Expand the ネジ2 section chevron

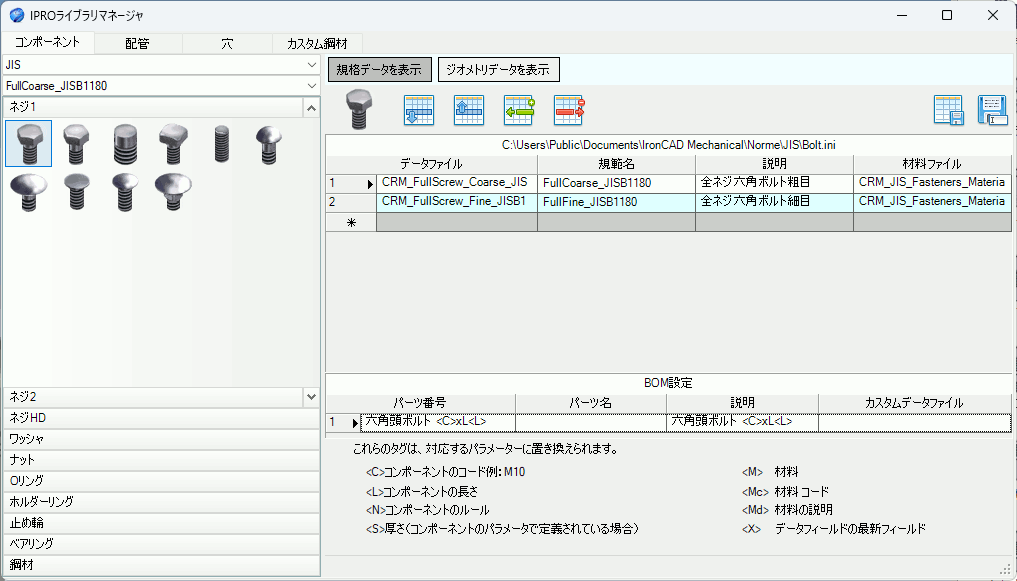tap(311, 397)
